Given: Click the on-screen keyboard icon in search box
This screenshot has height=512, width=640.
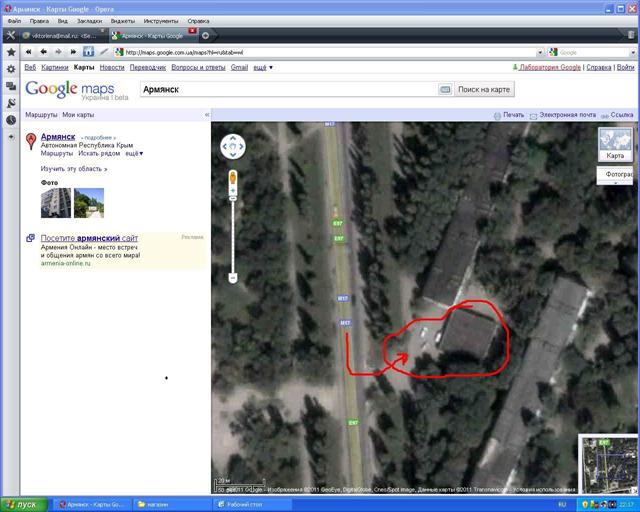Looking at the screenshot, I should 445,89.
